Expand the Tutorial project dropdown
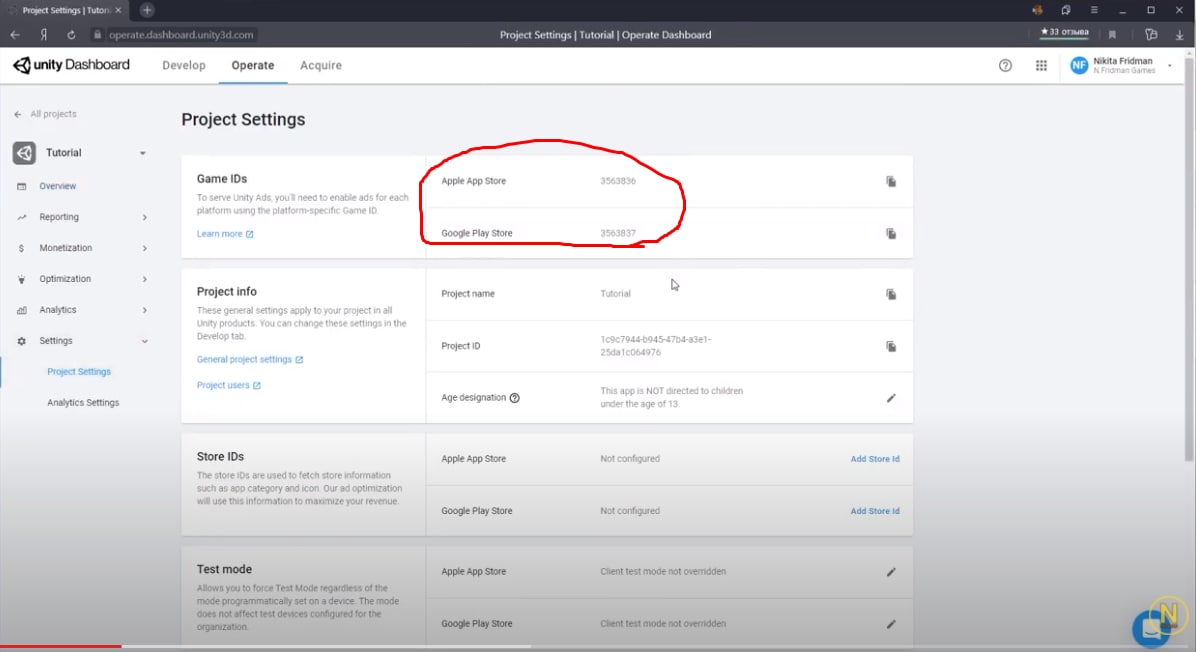Screen dimensions: 1196x652 point(143,153)
